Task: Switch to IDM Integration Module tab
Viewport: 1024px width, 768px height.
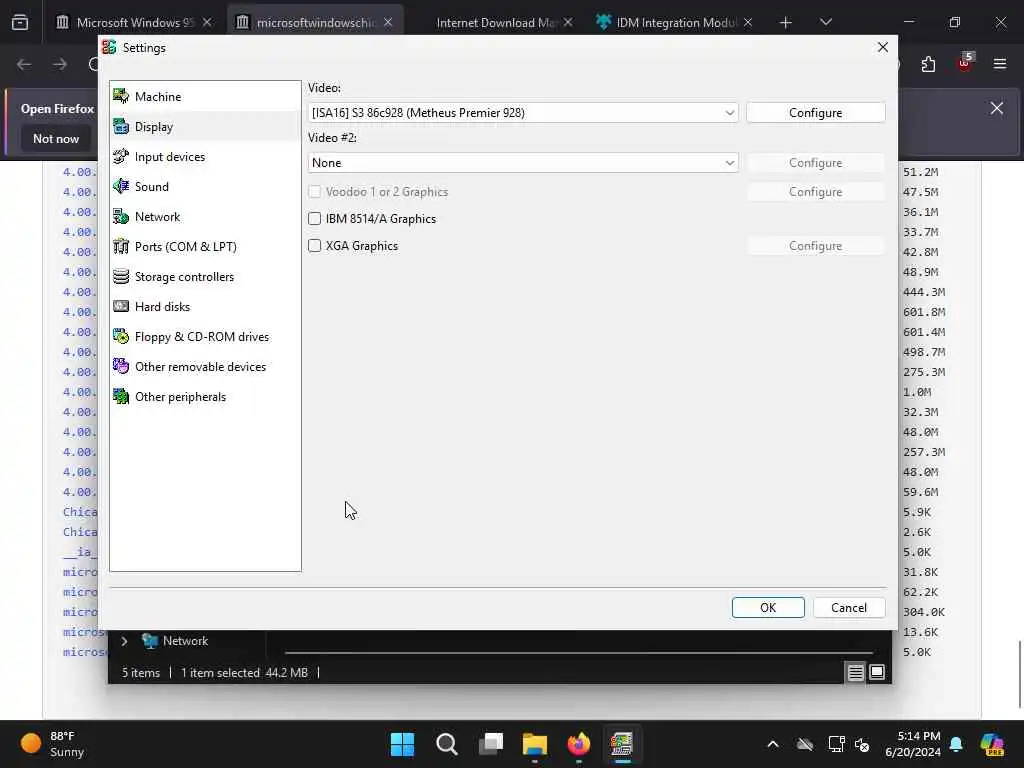Action: click(x=675, y=22)
